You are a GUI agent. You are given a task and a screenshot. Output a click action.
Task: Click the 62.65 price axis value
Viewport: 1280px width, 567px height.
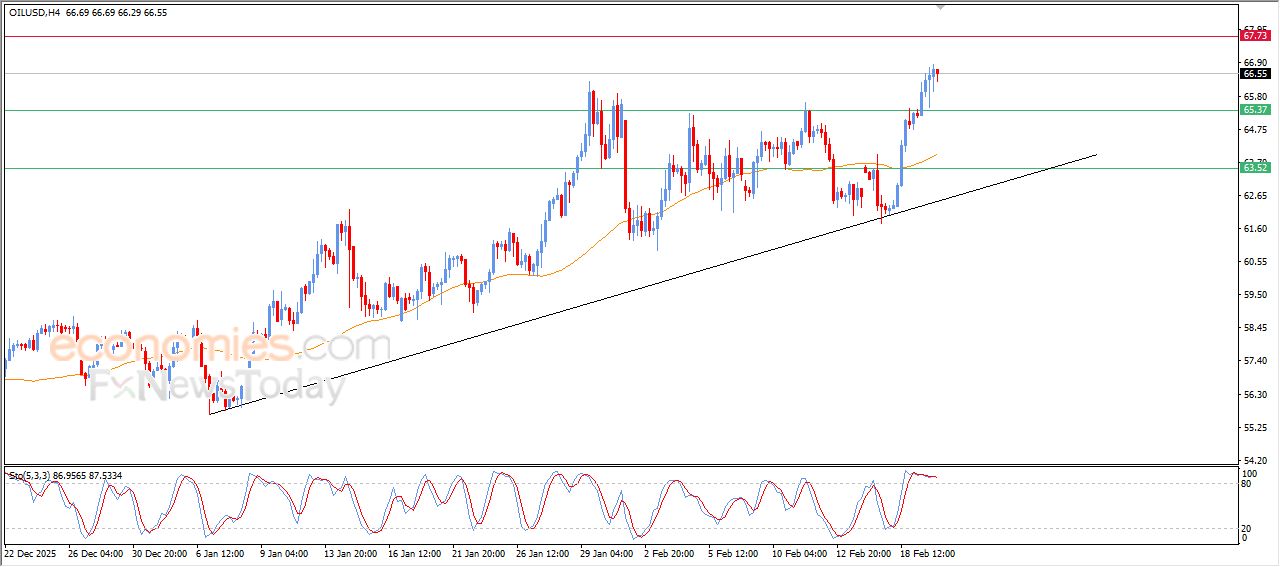tap(1255, 195)
